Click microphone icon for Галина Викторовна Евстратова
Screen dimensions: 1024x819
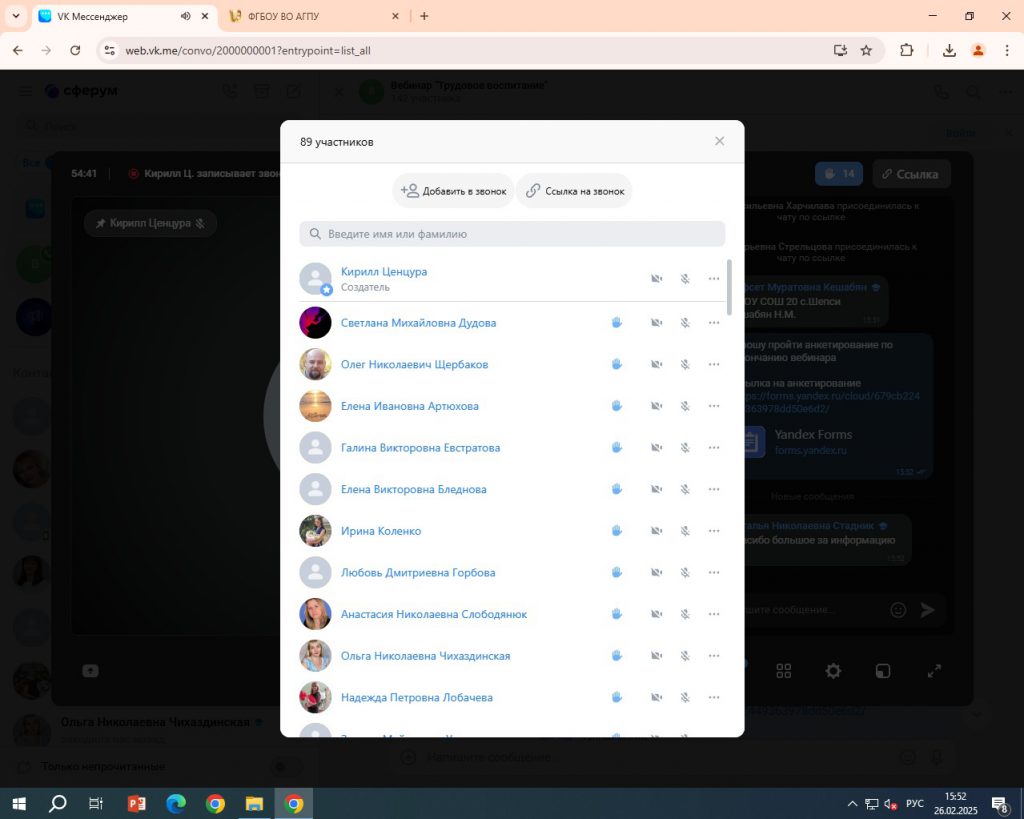pyautogui.click(x=685, y=448)
